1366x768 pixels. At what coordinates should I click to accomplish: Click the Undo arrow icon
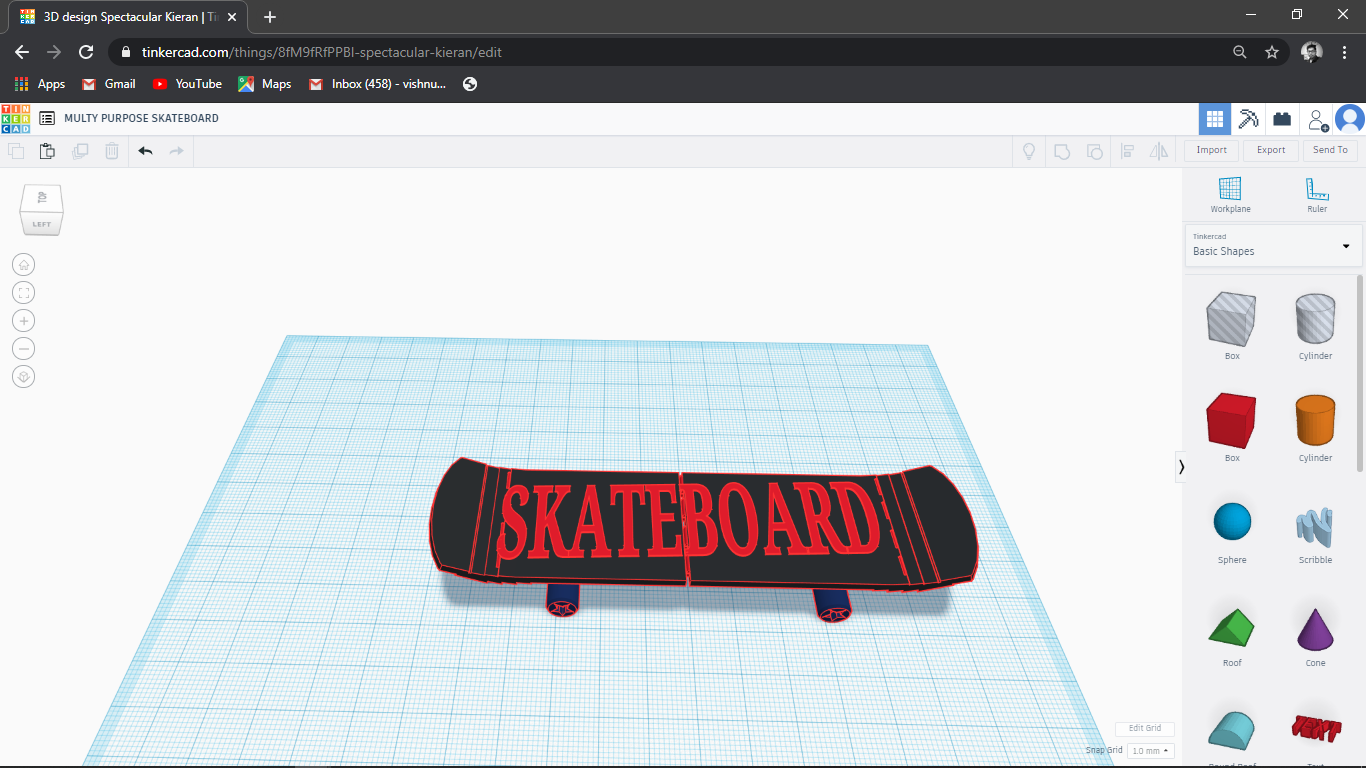(x=145, y=150)
